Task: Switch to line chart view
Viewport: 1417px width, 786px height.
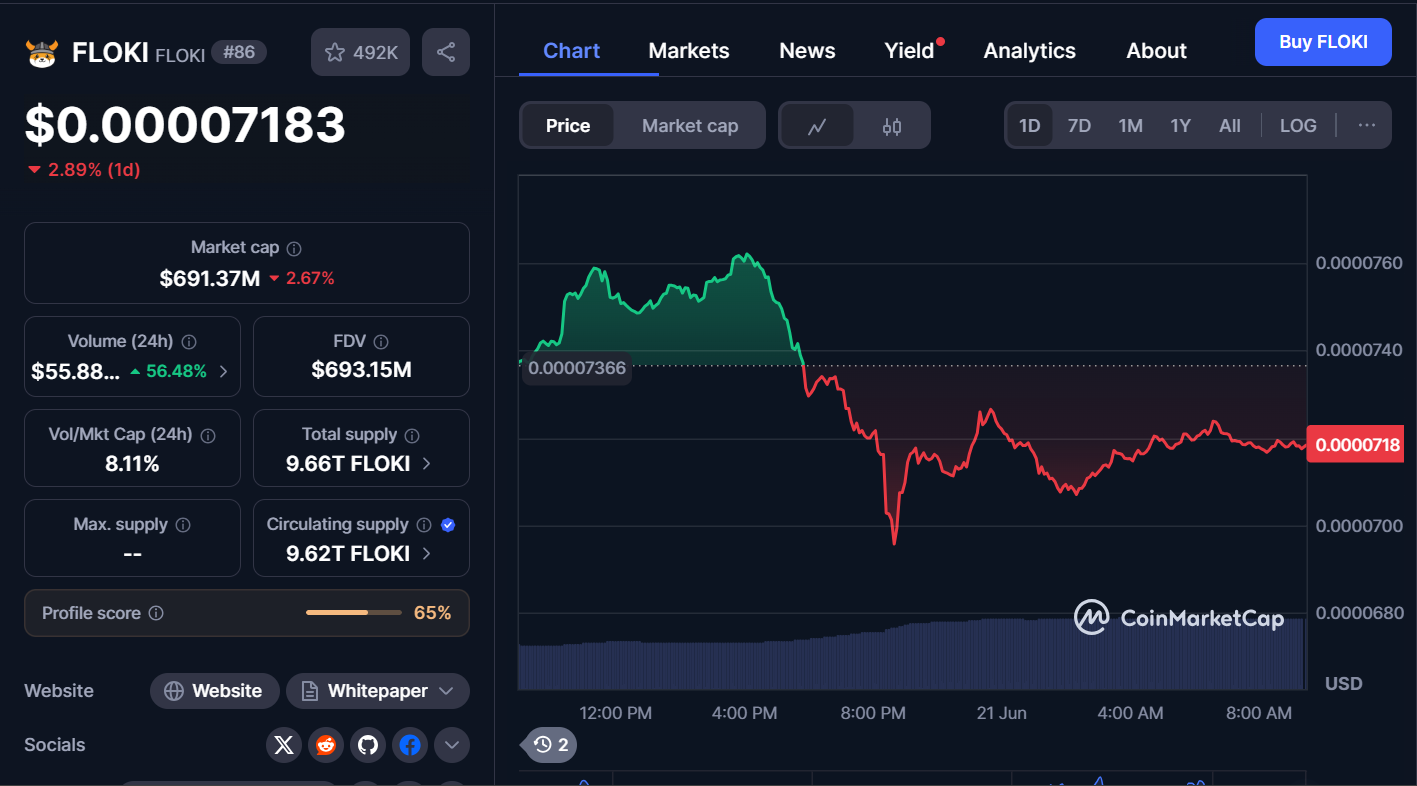Action: click(x=817, y=126)
